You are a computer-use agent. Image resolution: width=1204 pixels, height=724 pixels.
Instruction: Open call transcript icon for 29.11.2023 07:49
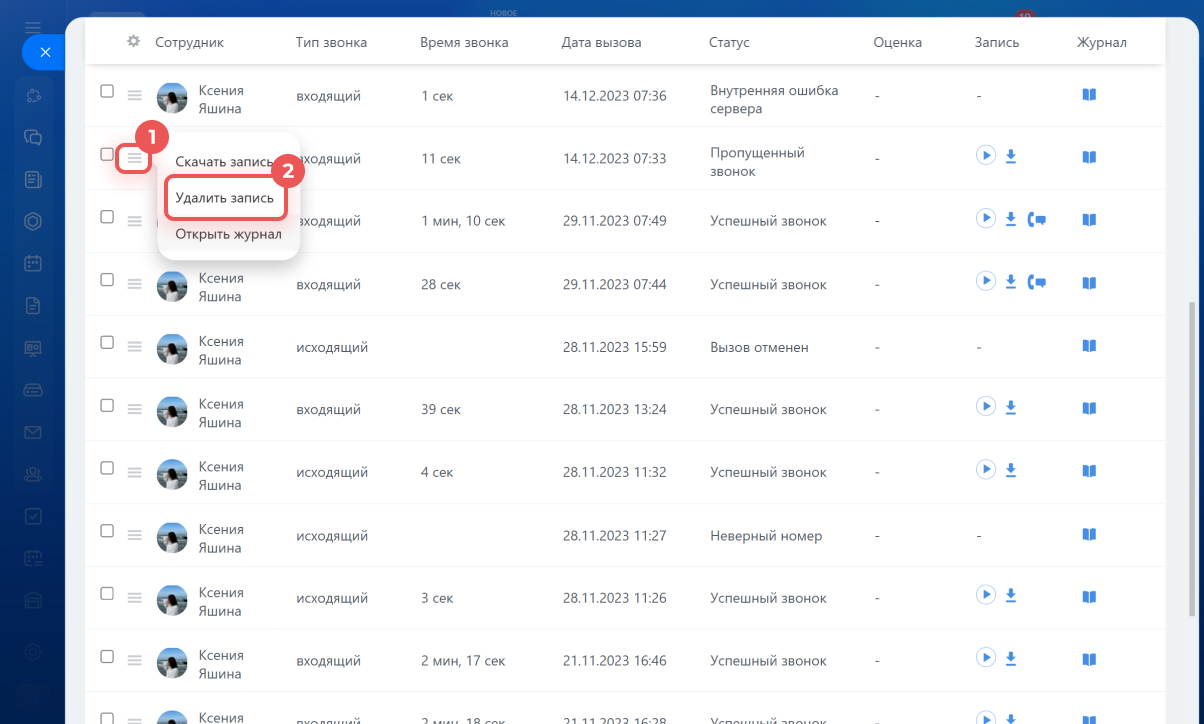tap(1037, 220)
